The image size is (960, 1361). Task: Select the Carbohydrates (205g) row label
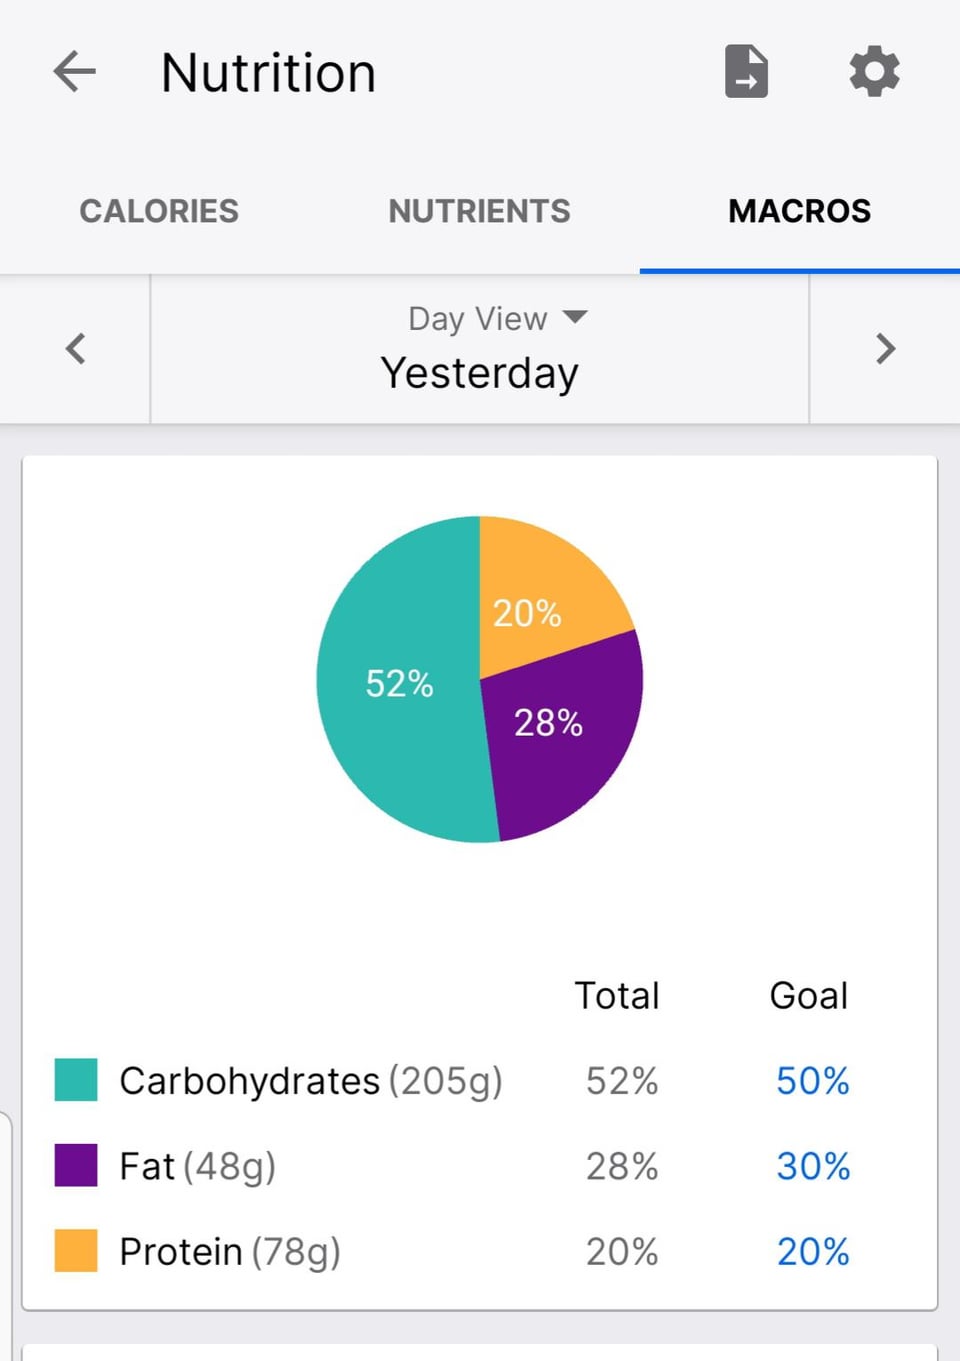(x=311, y=1081)
